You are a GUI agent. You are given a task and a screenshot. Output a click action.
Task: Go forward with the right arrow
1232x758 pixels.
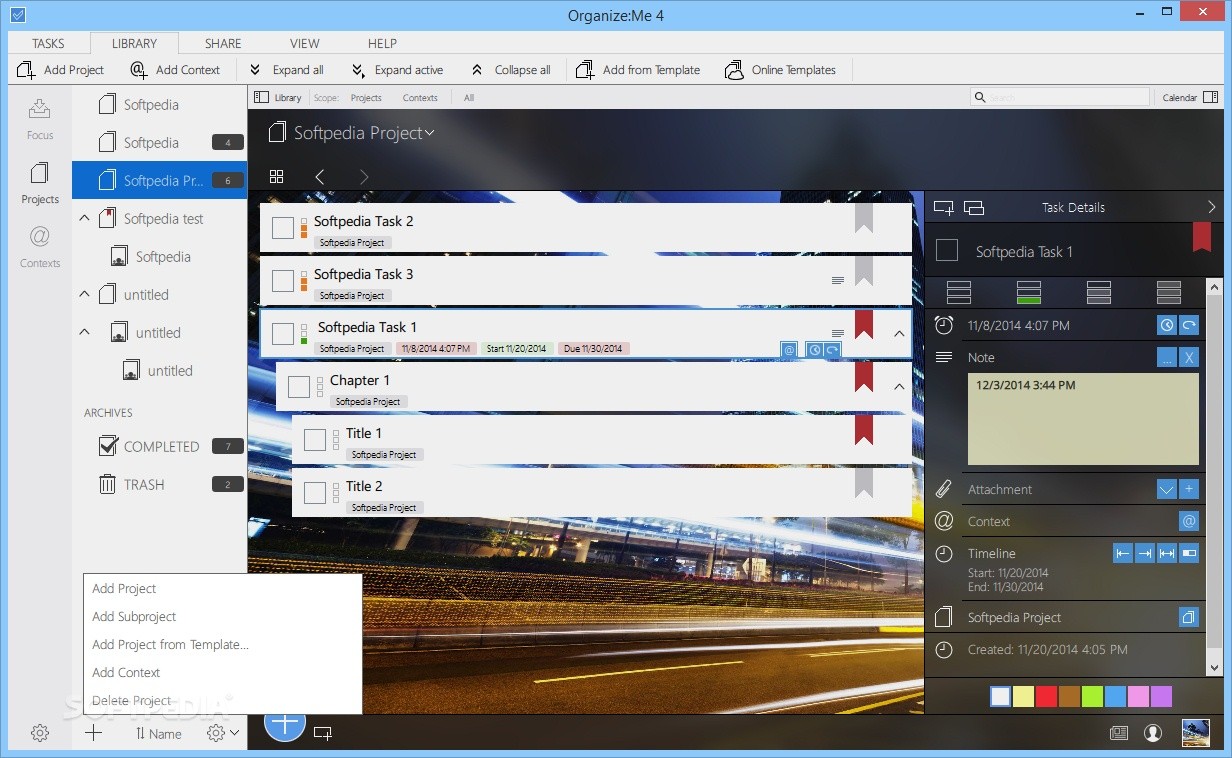pyautogui.click(x=364, y=177)
